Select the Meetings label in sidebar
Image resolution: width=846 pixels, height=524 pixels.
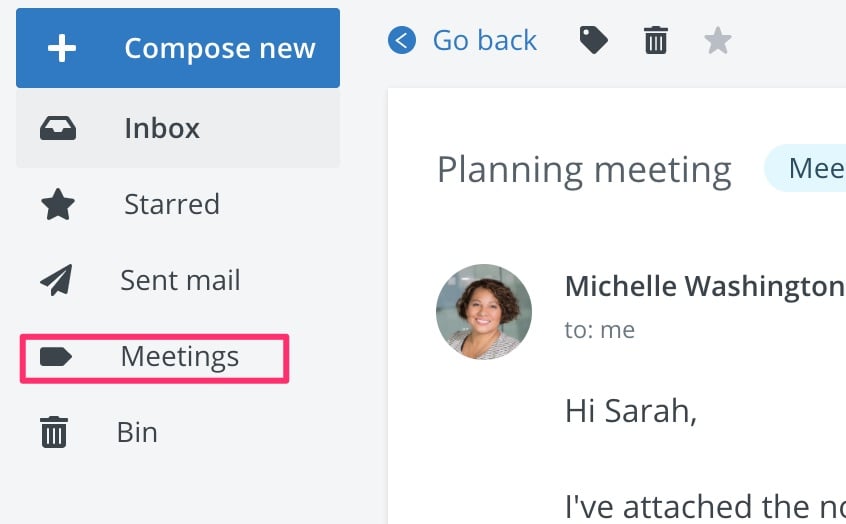179,357
